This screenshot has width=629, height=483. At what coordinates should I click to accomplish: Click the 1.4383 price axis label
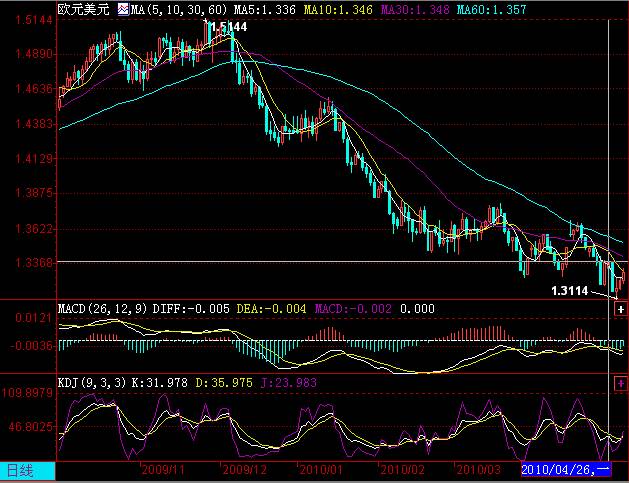[x=34, y=124]
